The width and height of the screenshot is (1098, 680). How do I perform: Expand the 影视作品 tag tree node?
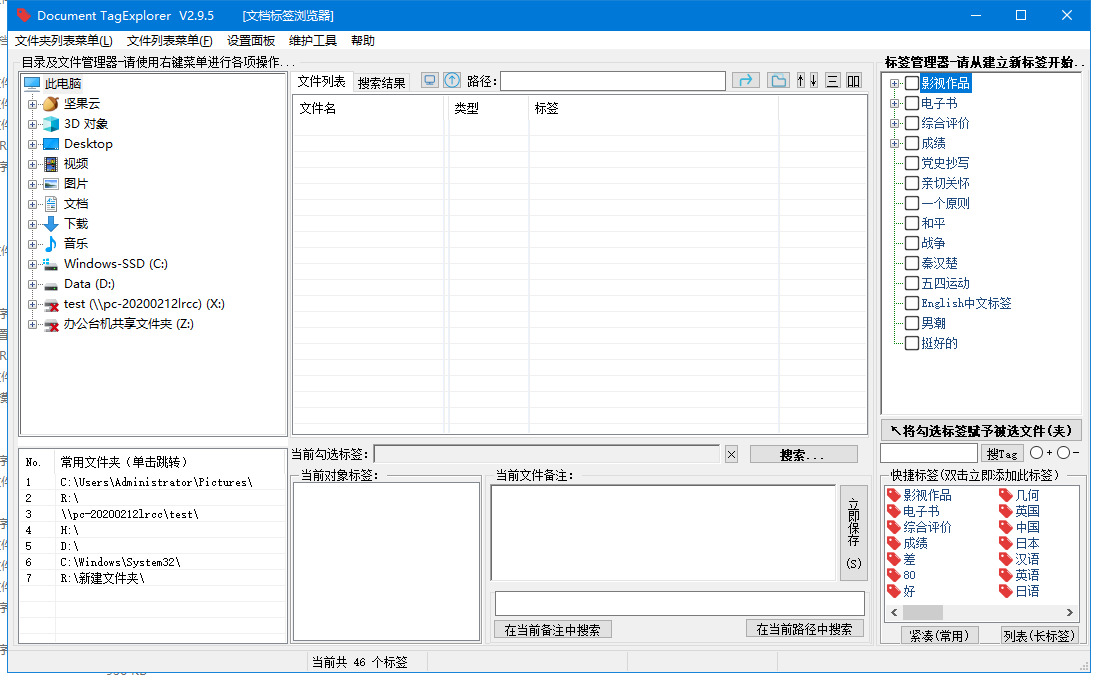tap(895, 83)
